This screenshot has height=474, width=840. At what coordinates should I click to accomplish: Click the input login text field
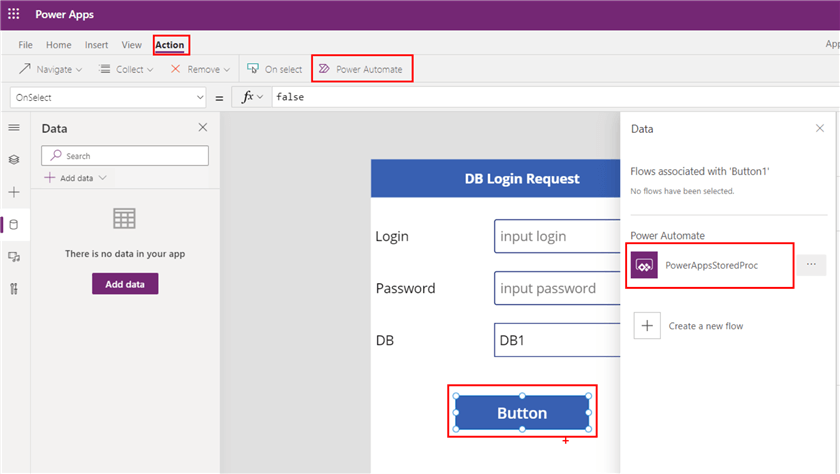pyautogui.click(x=557, y=236)
